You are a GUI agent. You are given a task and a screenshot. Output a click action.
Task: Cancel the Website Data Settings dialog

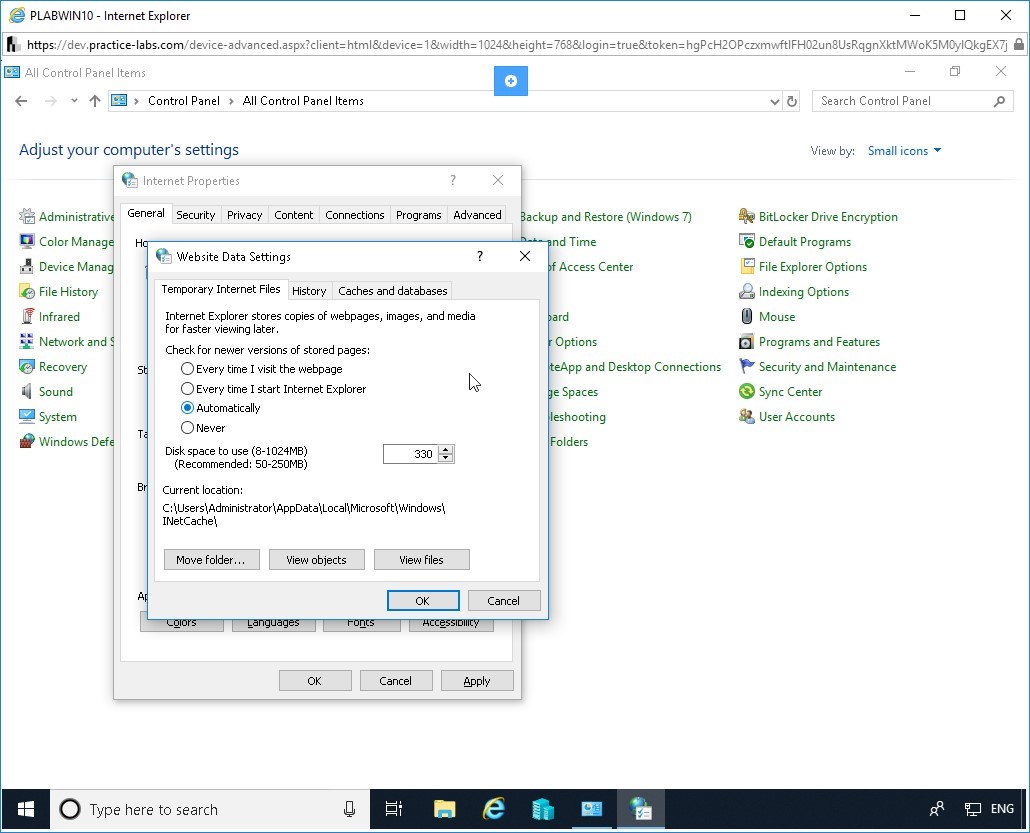coord(503,600)
